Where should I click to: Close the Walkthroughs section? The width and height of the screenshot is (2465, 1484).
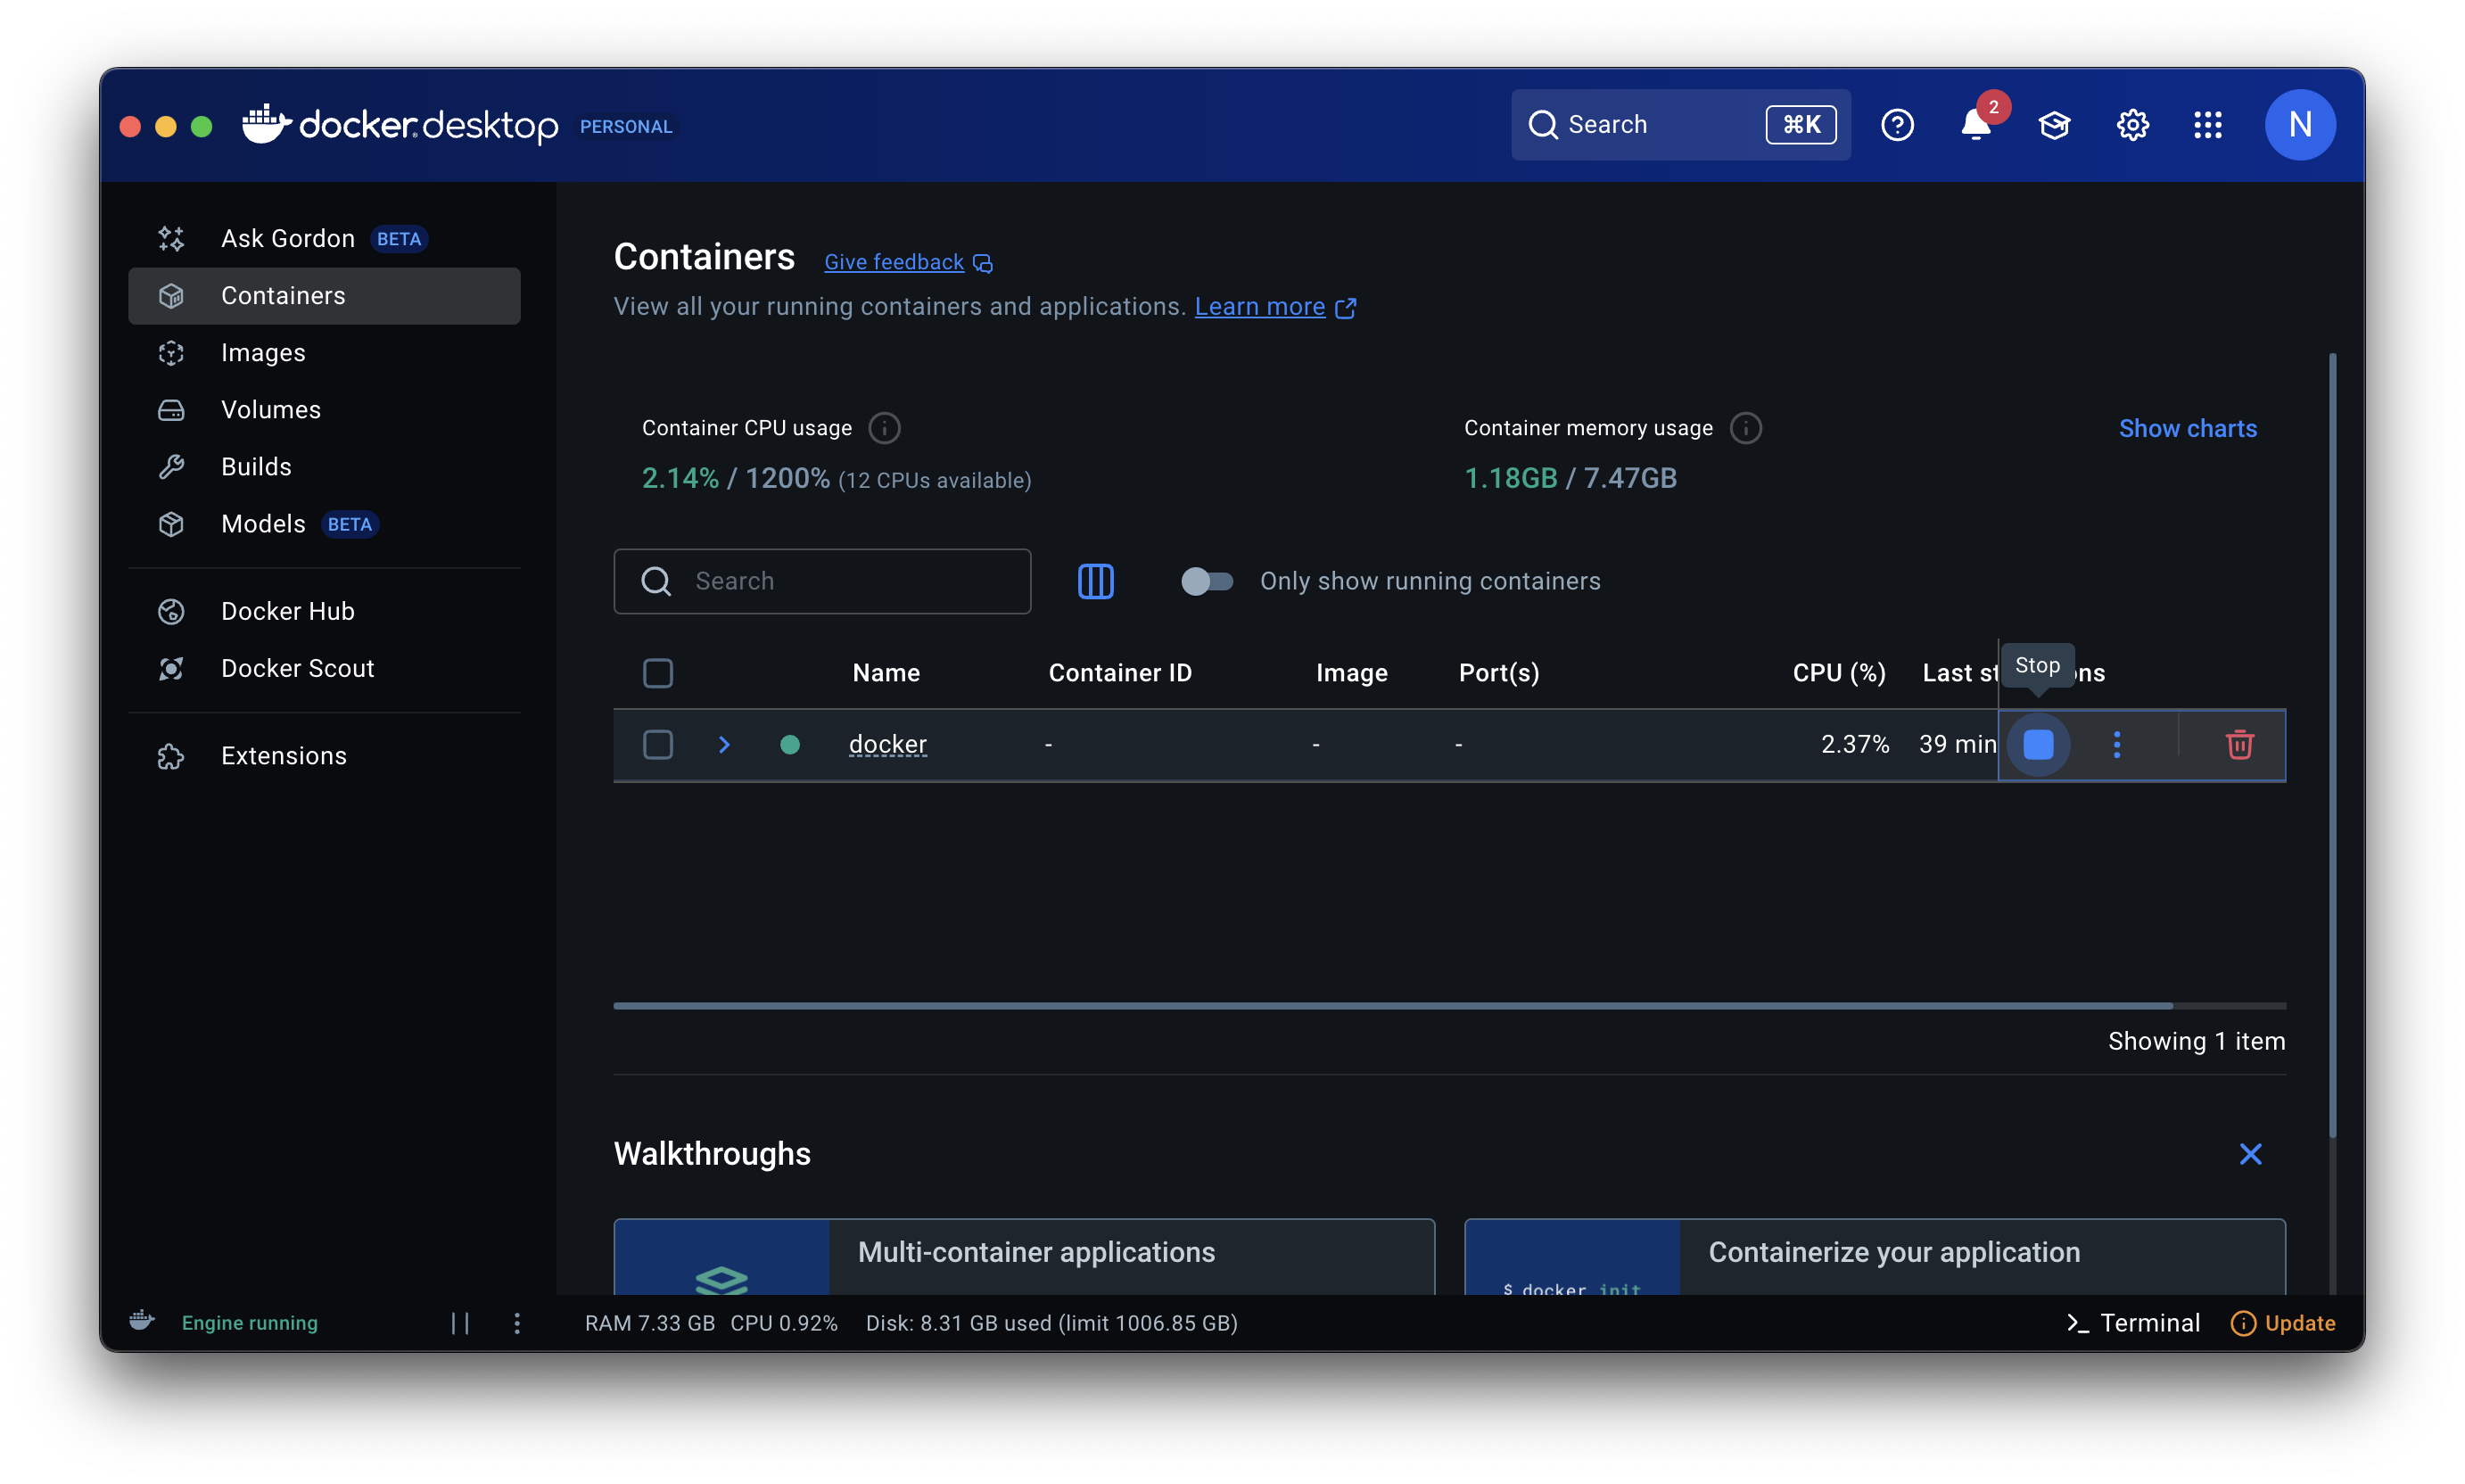(2249, 1154)
